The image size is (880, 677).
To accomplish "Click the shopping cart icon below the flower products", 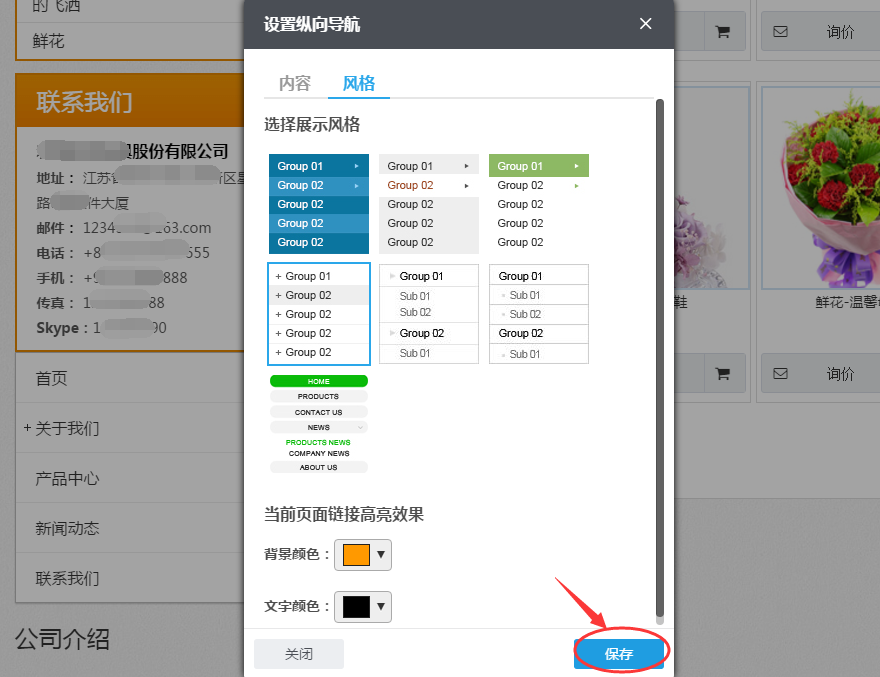I will pyautogui.click(x=722, y=374).
